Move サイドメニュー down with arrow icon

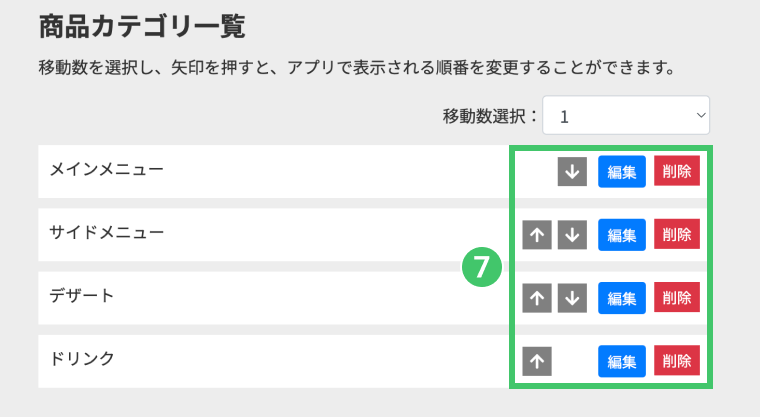[x=571, y=235]
